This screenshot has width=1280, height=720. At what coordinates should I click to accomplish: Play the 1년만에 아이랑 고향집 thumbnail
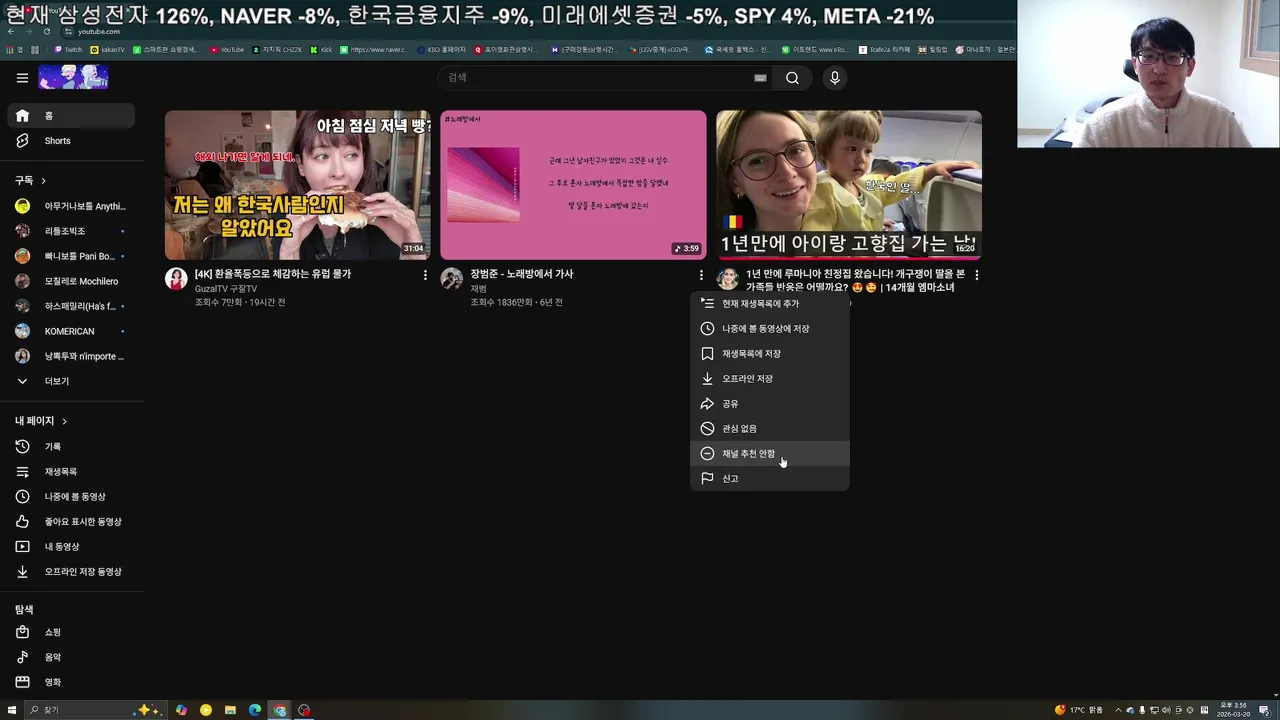pos(849,185)
